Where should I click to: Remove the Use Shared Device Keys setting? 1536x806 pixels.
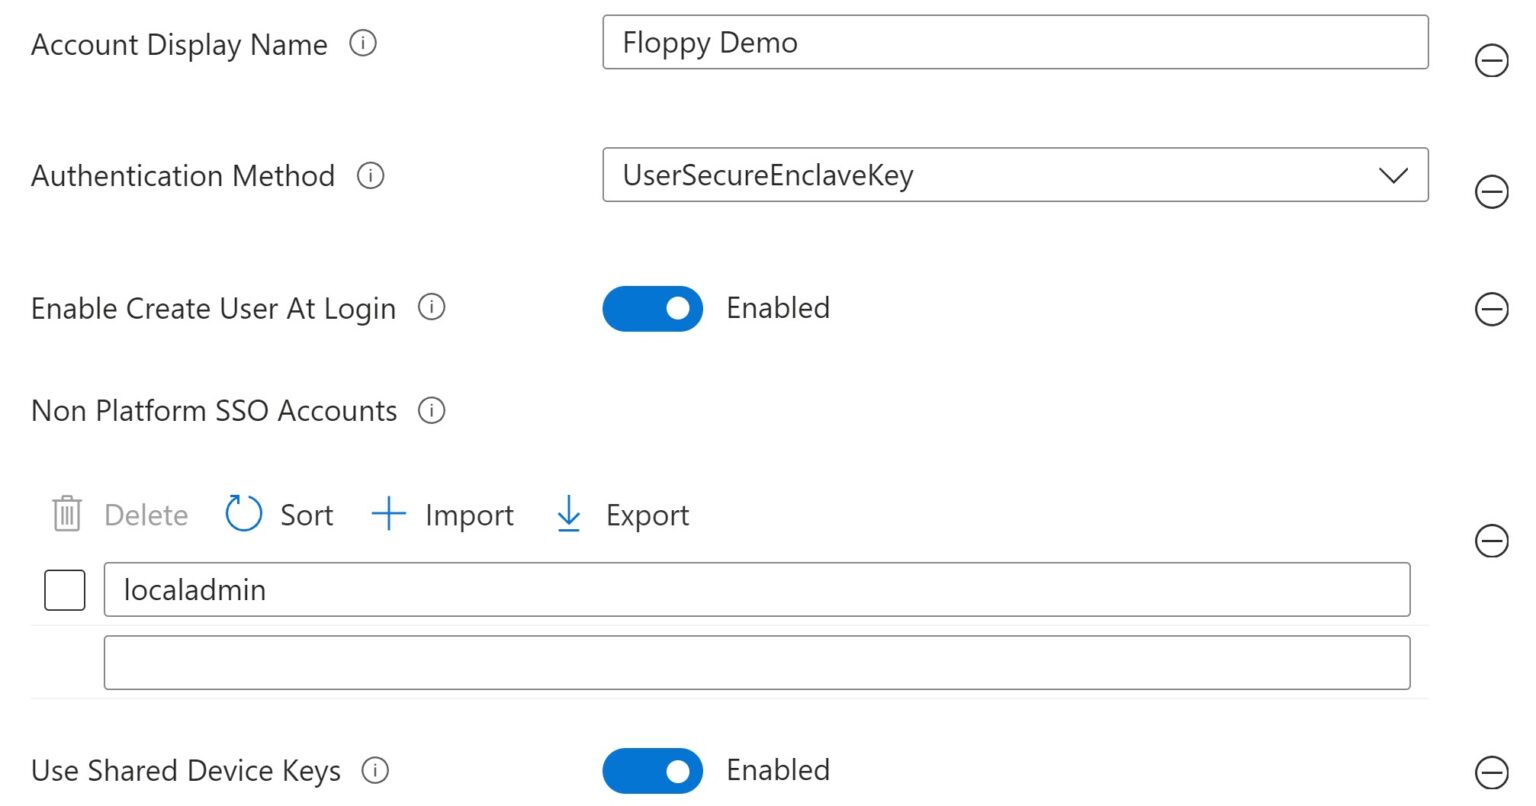(1492, 771)
